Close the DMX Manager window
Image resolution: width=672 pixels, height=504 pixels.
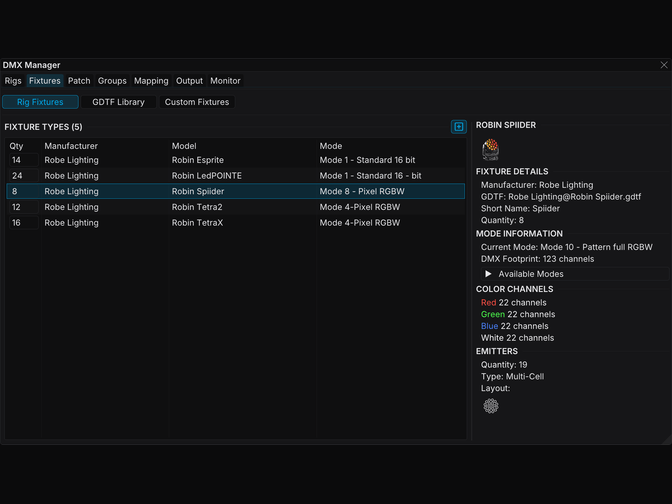tap(664, 65)
